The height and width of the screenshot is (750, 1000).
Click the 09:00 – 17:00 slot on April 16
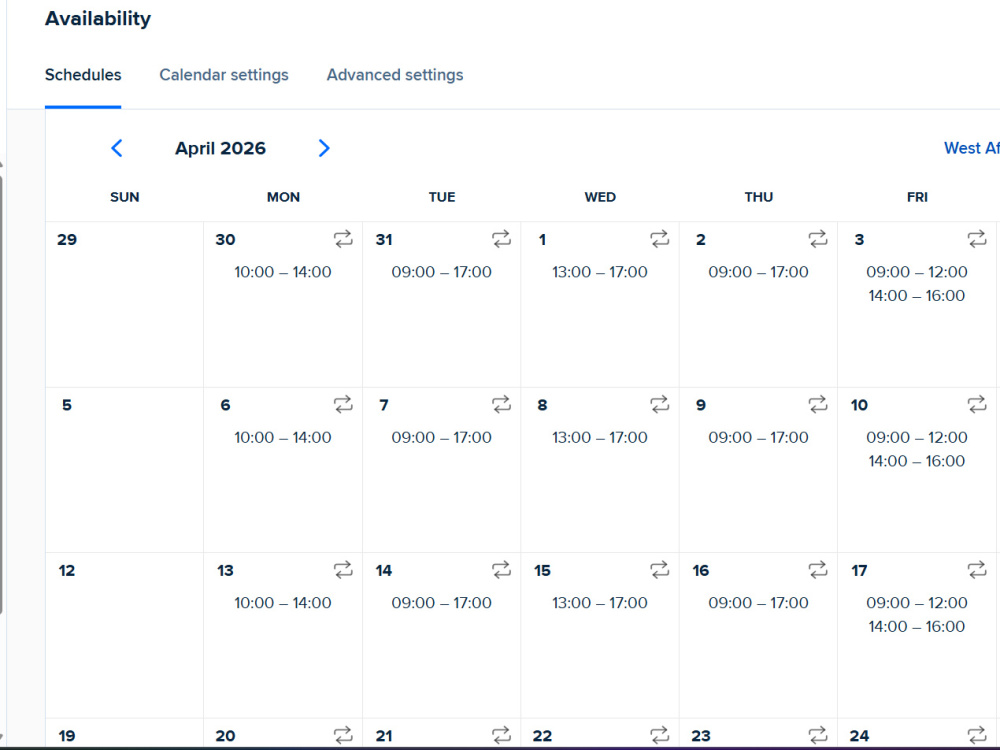pos(758,603)
